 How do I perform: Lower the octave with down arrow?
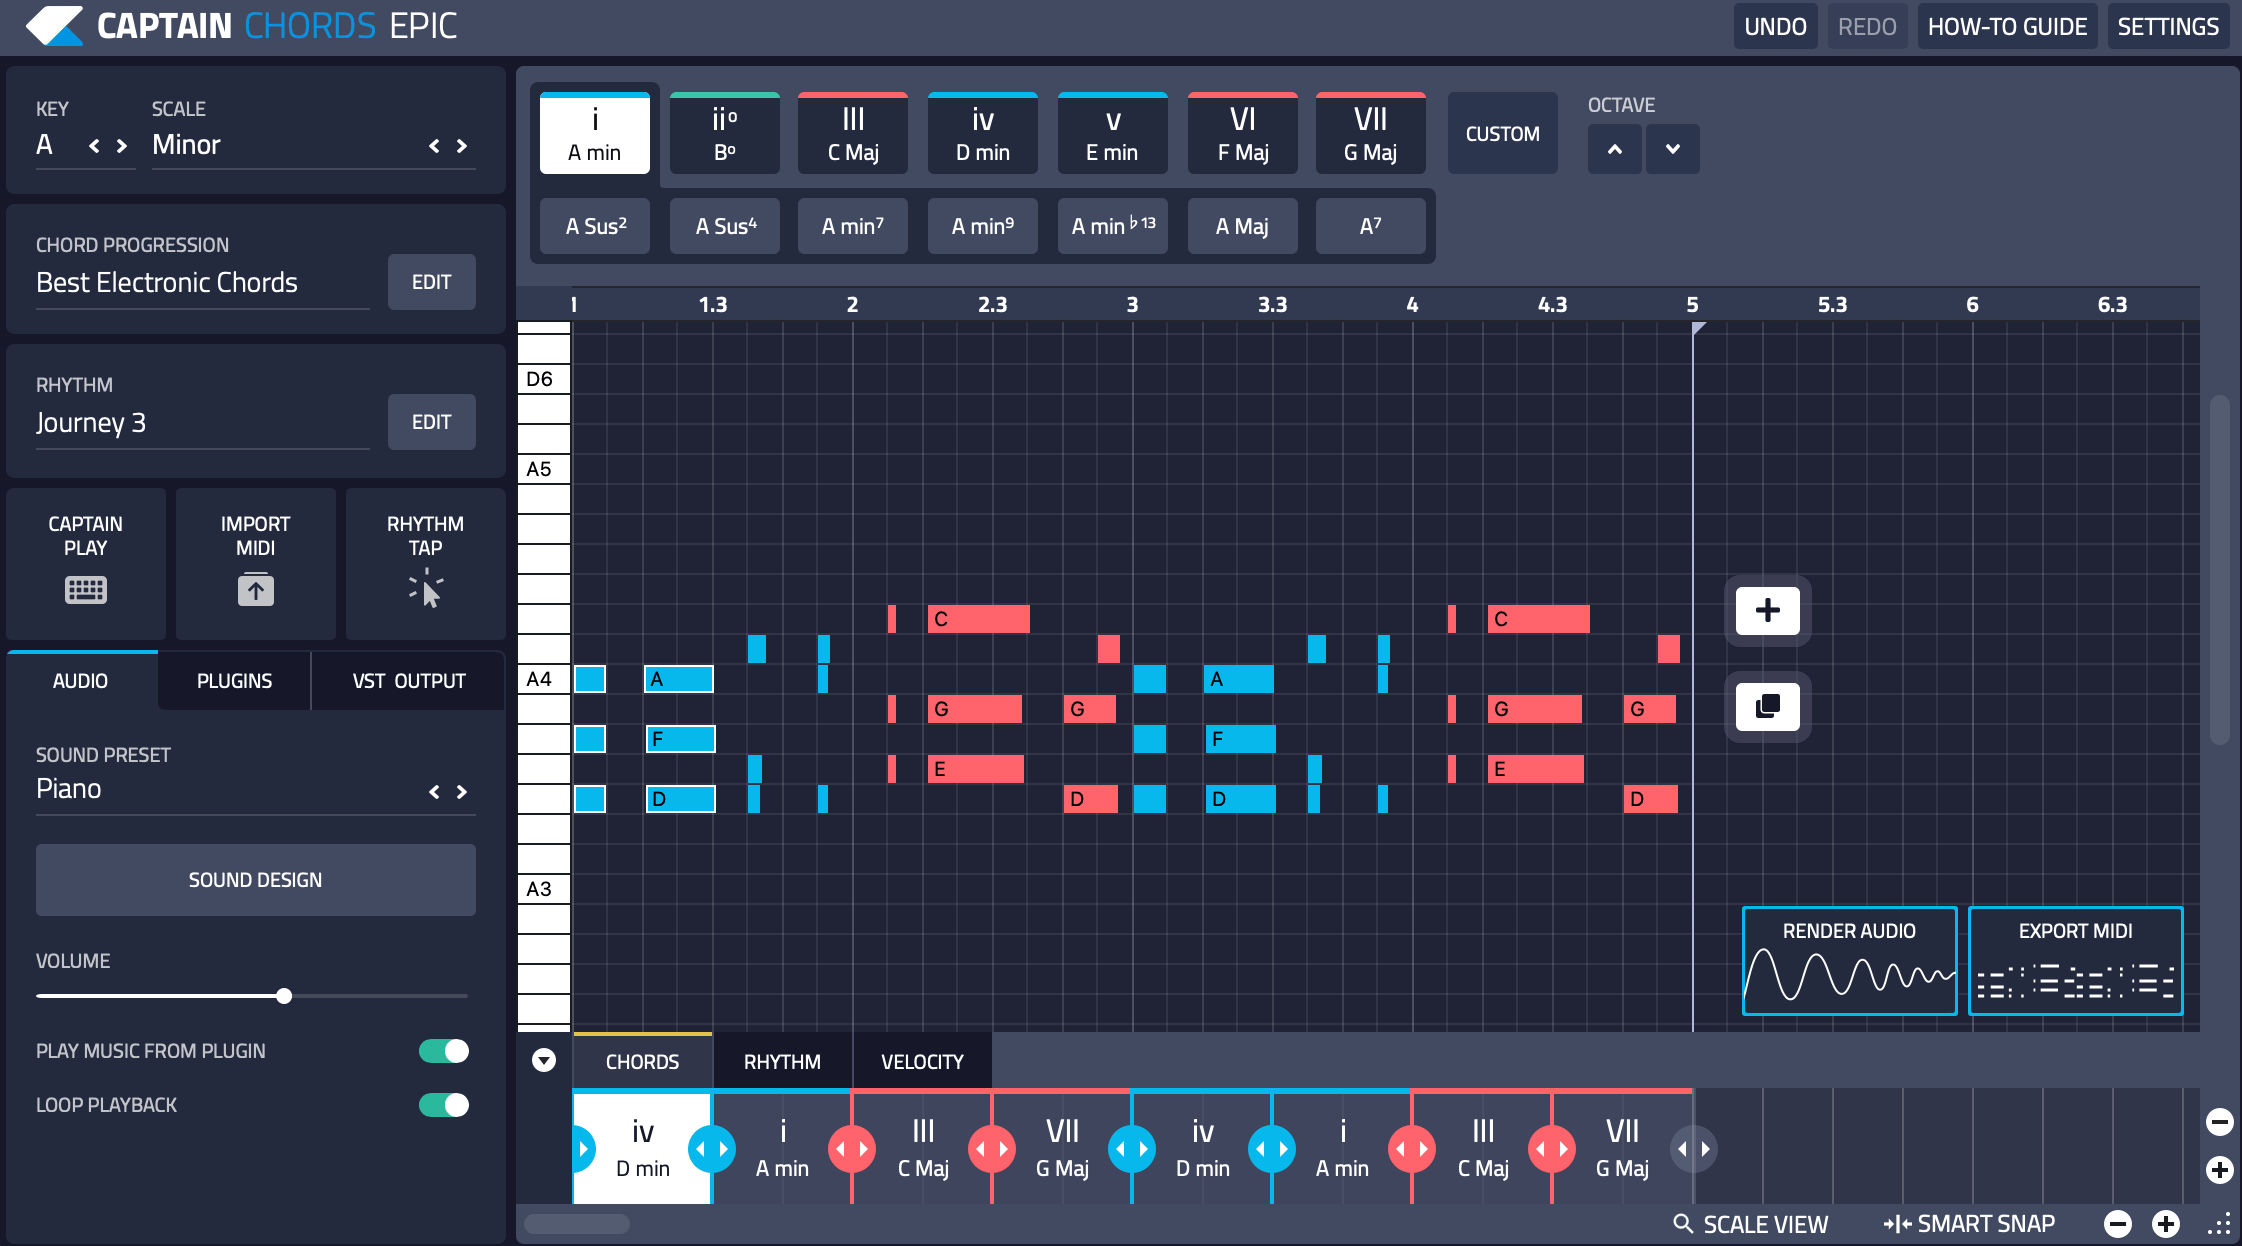(1673, 149)
